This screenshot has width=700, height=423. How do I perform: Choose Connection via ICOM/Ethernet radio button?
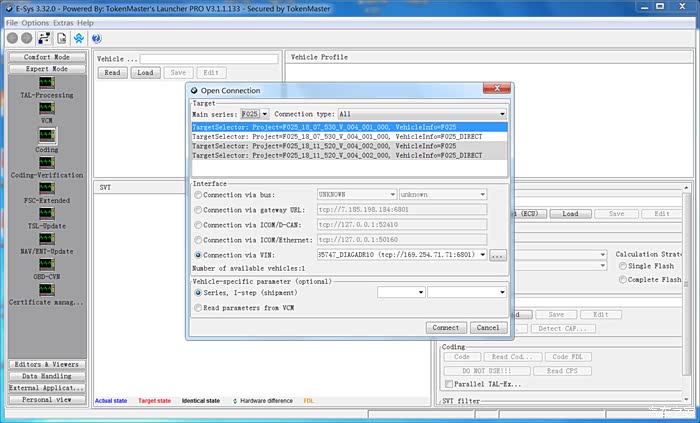(198, 239)
